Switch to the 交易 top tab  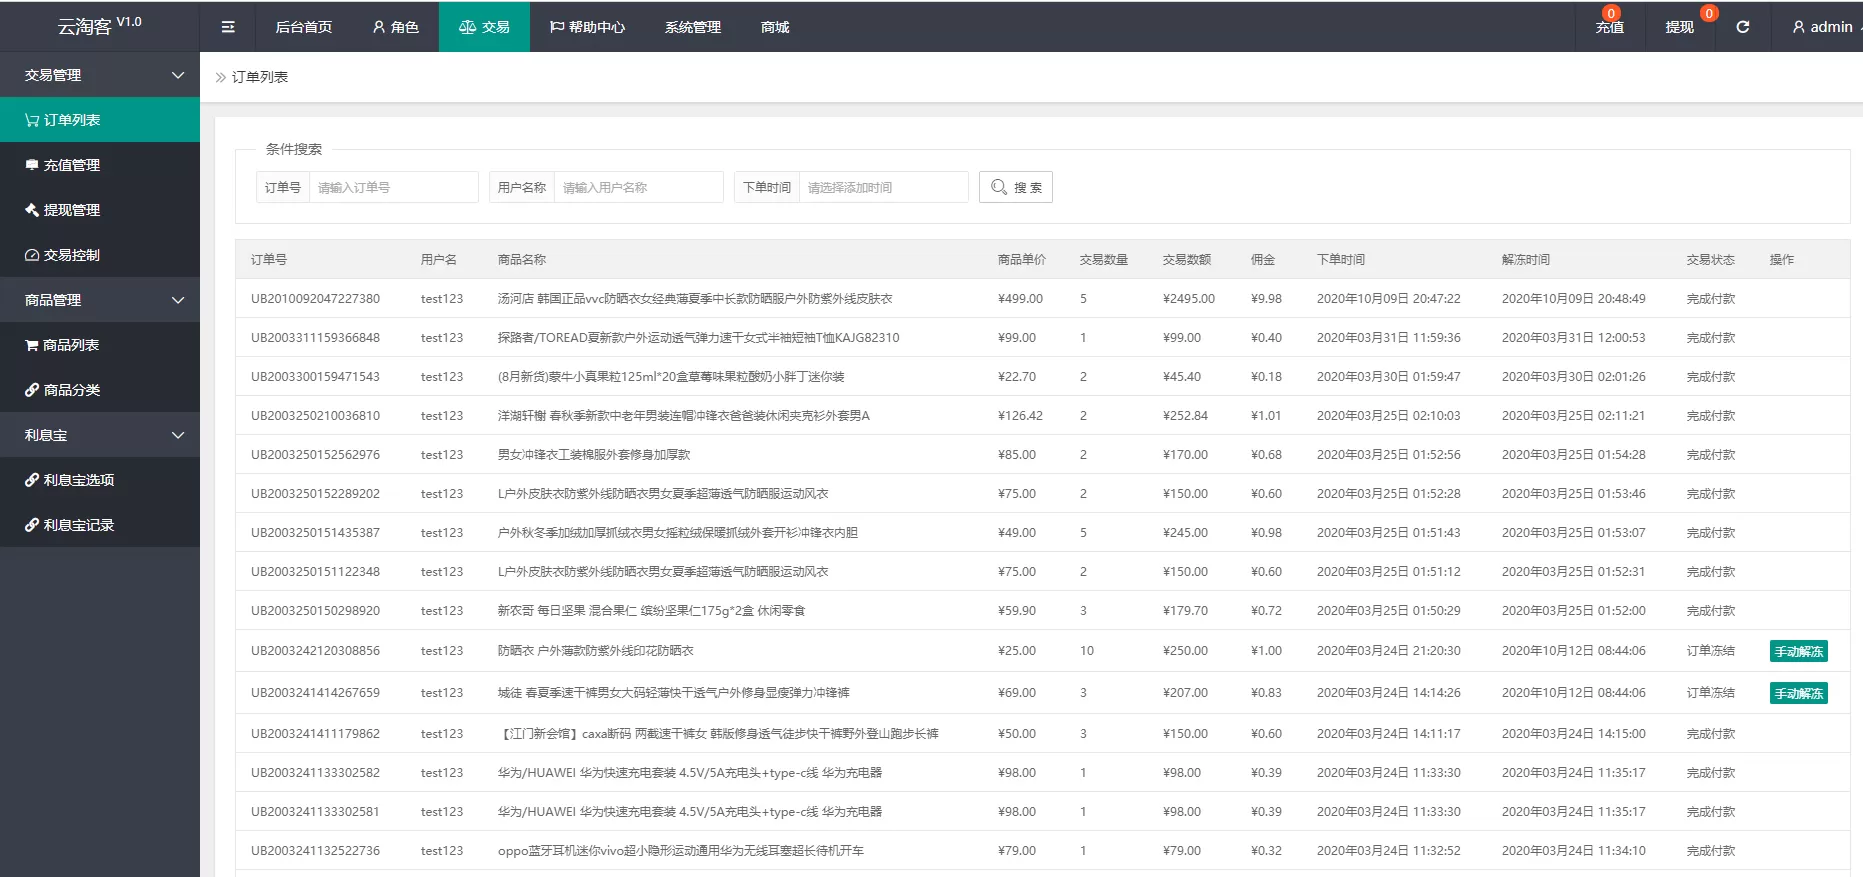click(x=484, y=27)
